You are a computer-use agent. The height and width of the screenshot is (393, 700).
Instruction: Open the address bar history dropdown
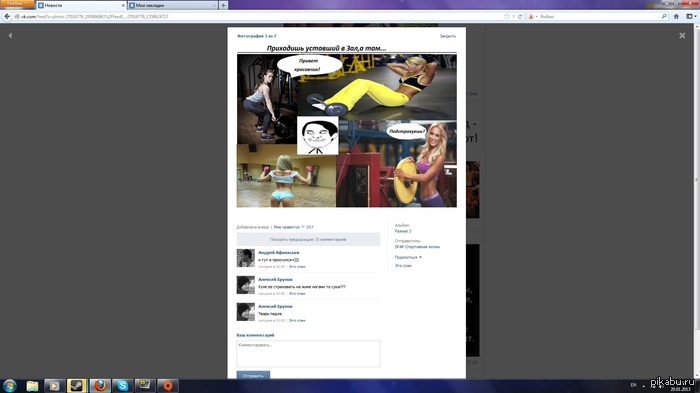[513, 17]
